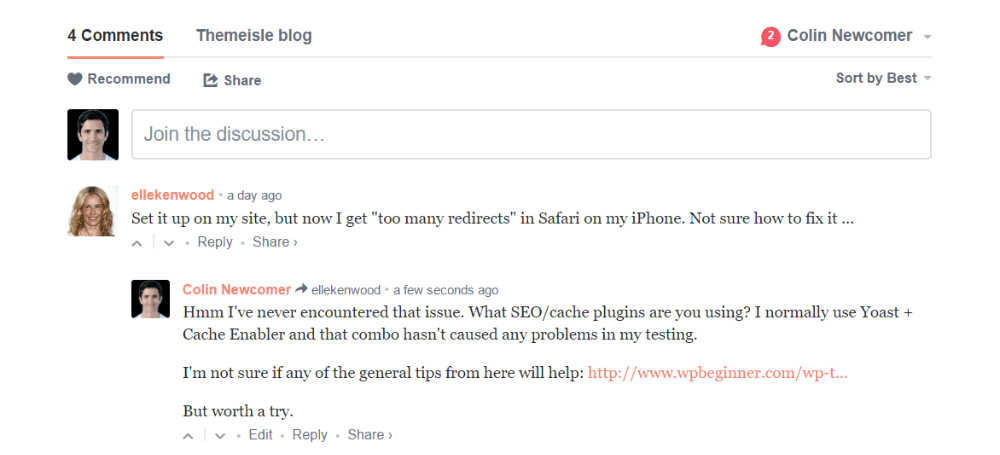The width and height of the screenshot is (1000, 455).
Task: Click the Share icon below the tabs
Action: pyautogui.click(x=210, y=80)
